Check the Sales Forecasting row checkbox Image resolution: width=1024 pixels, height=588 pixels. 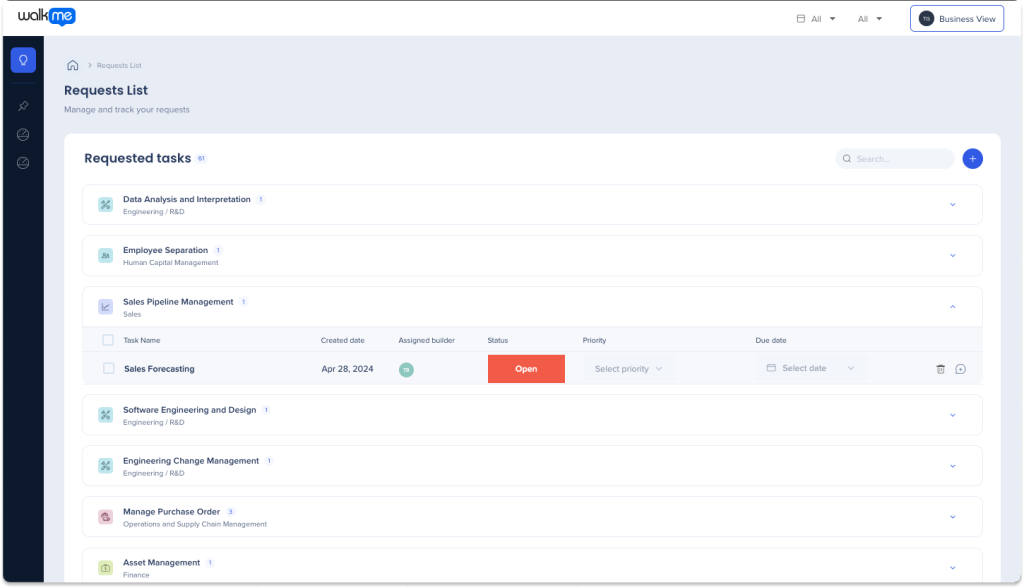coord(109,368)
